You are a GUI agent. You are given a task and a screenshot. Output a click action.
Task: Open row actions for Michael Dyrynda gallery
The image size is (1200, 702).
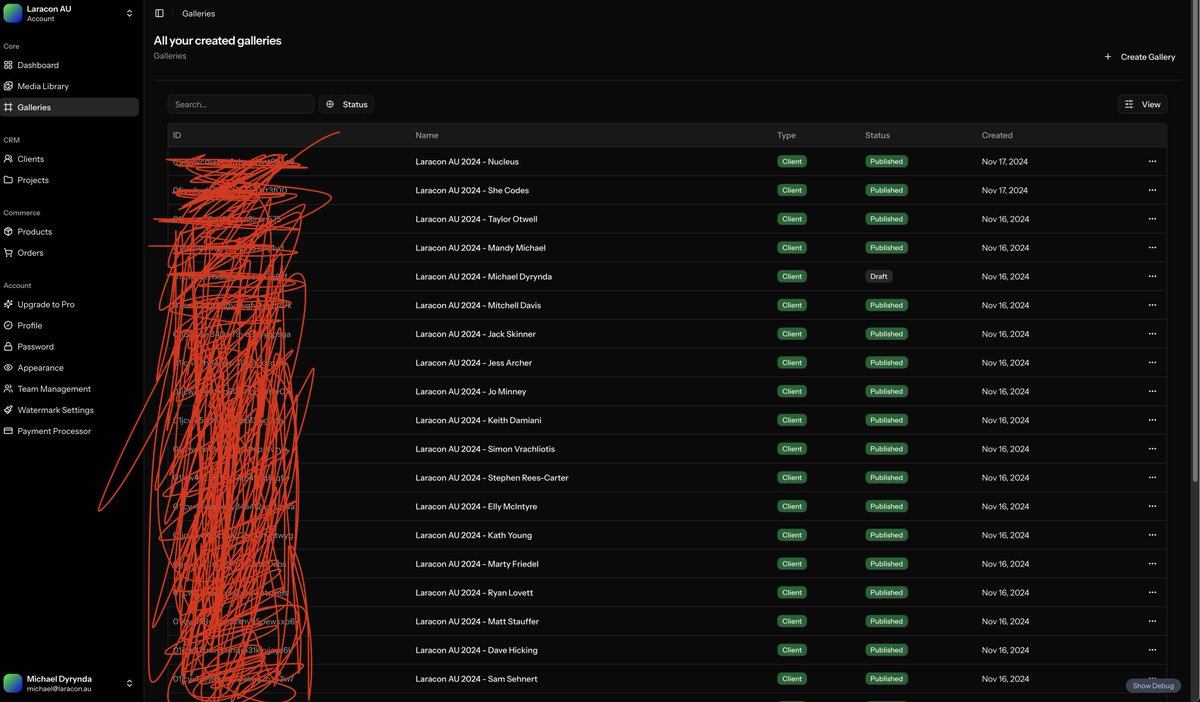(1152, 276)
